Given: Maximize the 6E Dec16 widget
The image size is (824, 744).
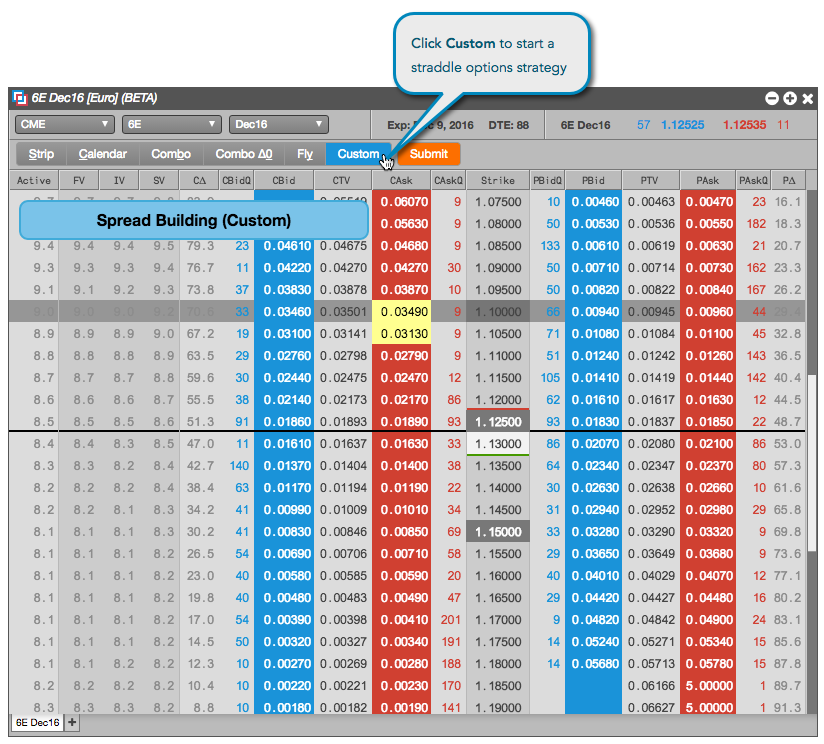Looking at the screenshot, I should [x=790, y=98].
